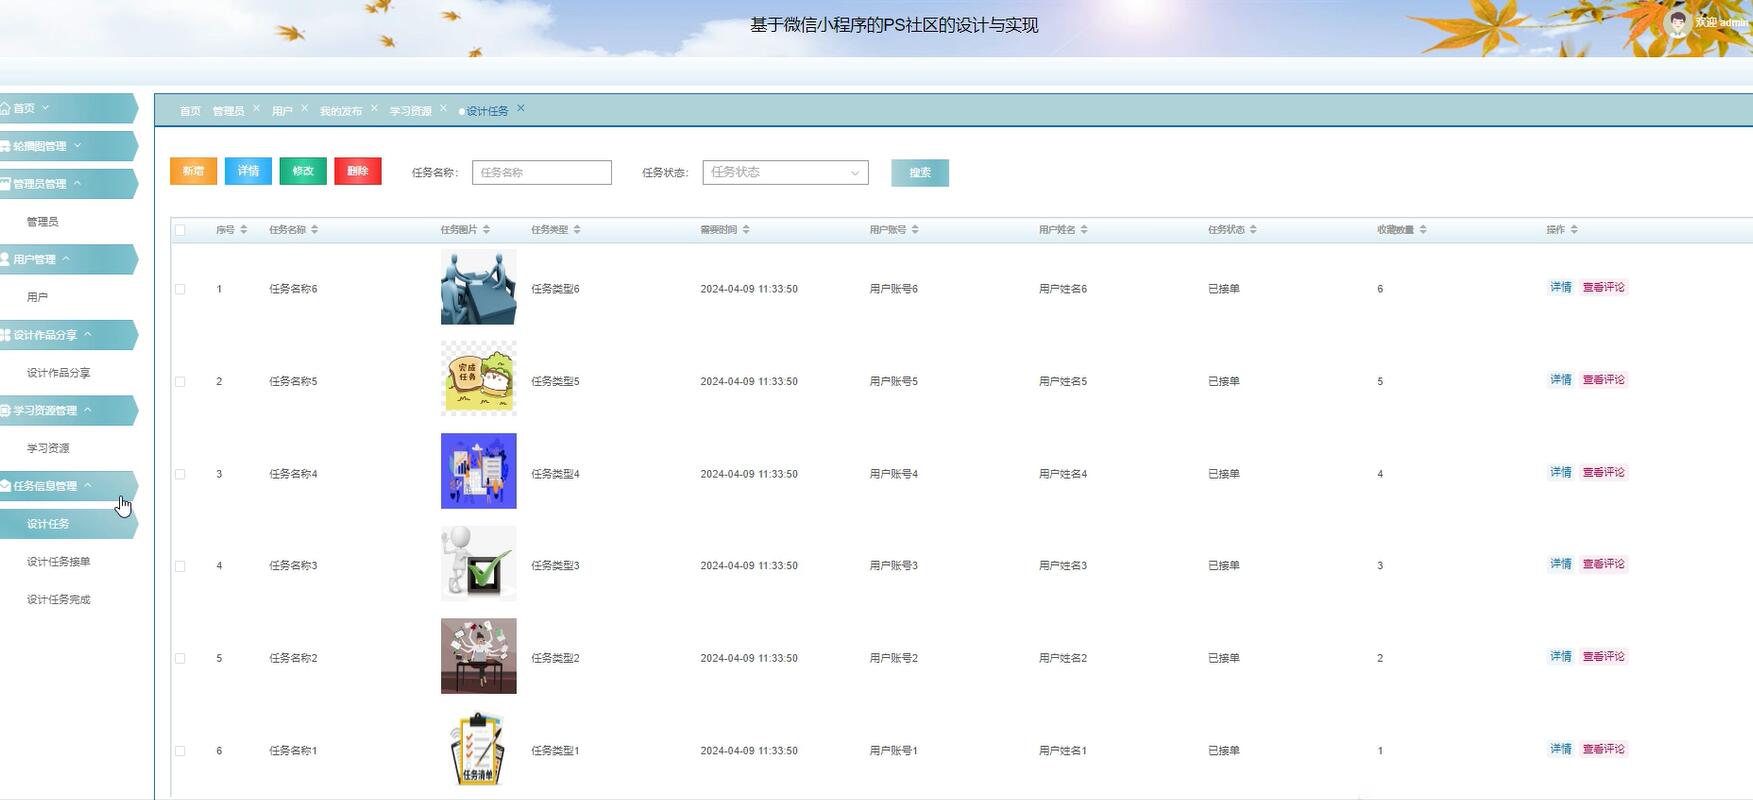Close the 管理员 tab with its X
The width and height of the screenshot is (1753, 800).
tap(256, 108)
